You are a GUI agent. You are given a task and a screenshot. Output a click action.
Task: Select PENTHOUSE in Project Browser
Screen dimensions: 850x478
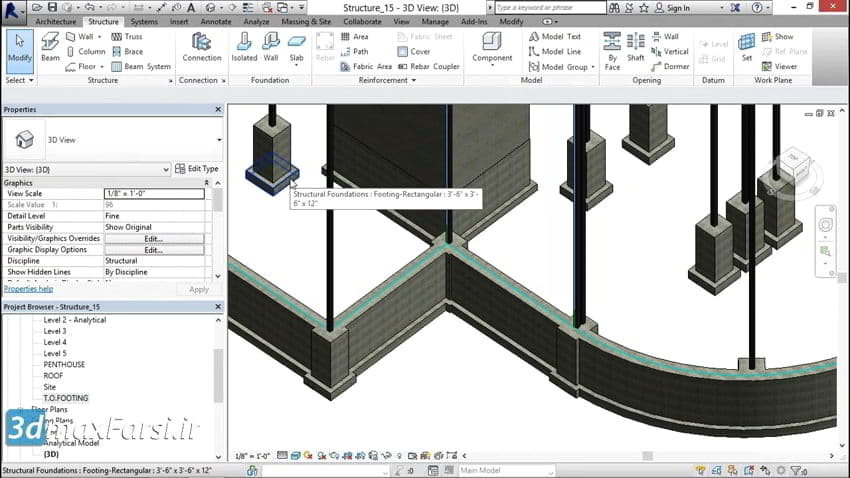[x=64, y=365]
